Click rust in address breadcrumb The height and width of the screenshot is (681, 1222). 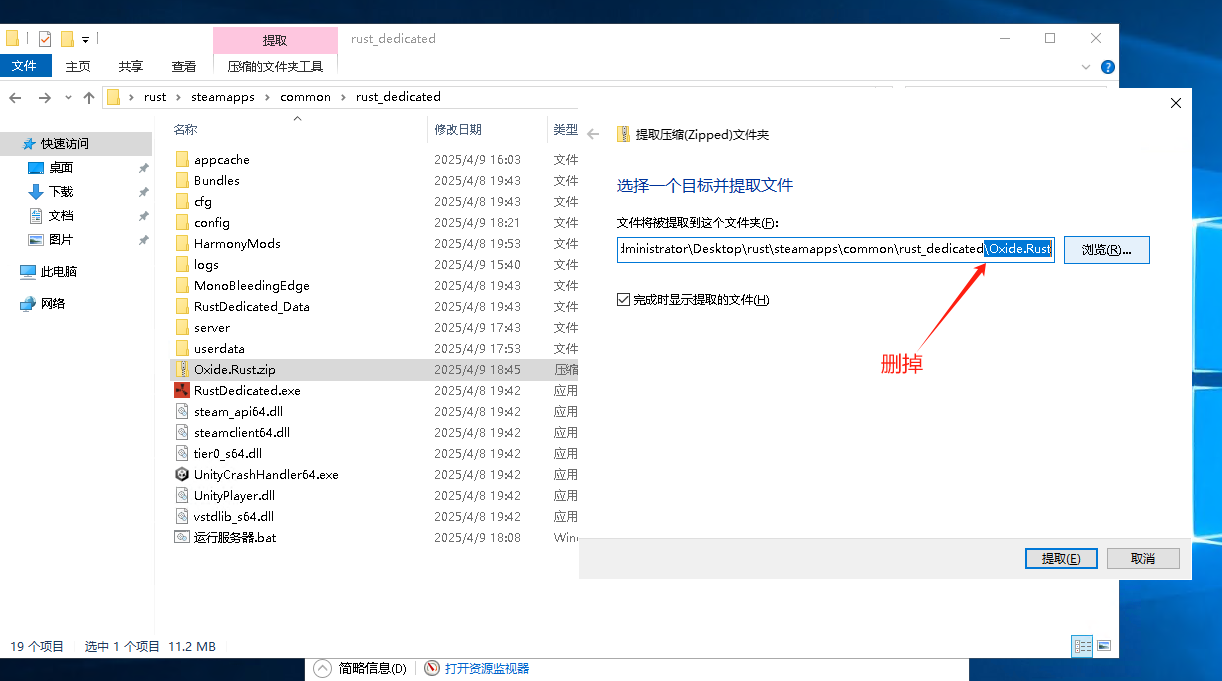click(155, 97)
